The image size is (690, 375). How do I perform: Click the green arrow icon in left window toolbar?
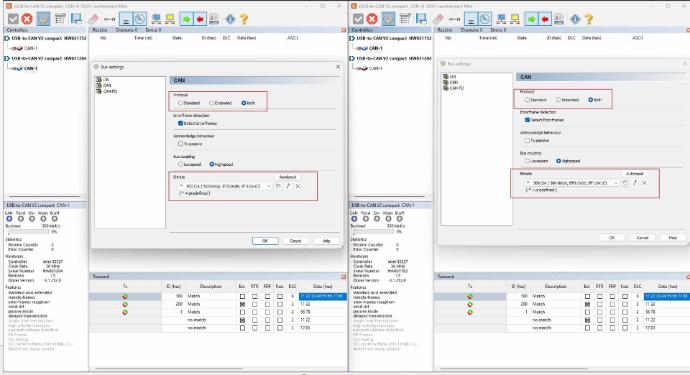[187, 19]
